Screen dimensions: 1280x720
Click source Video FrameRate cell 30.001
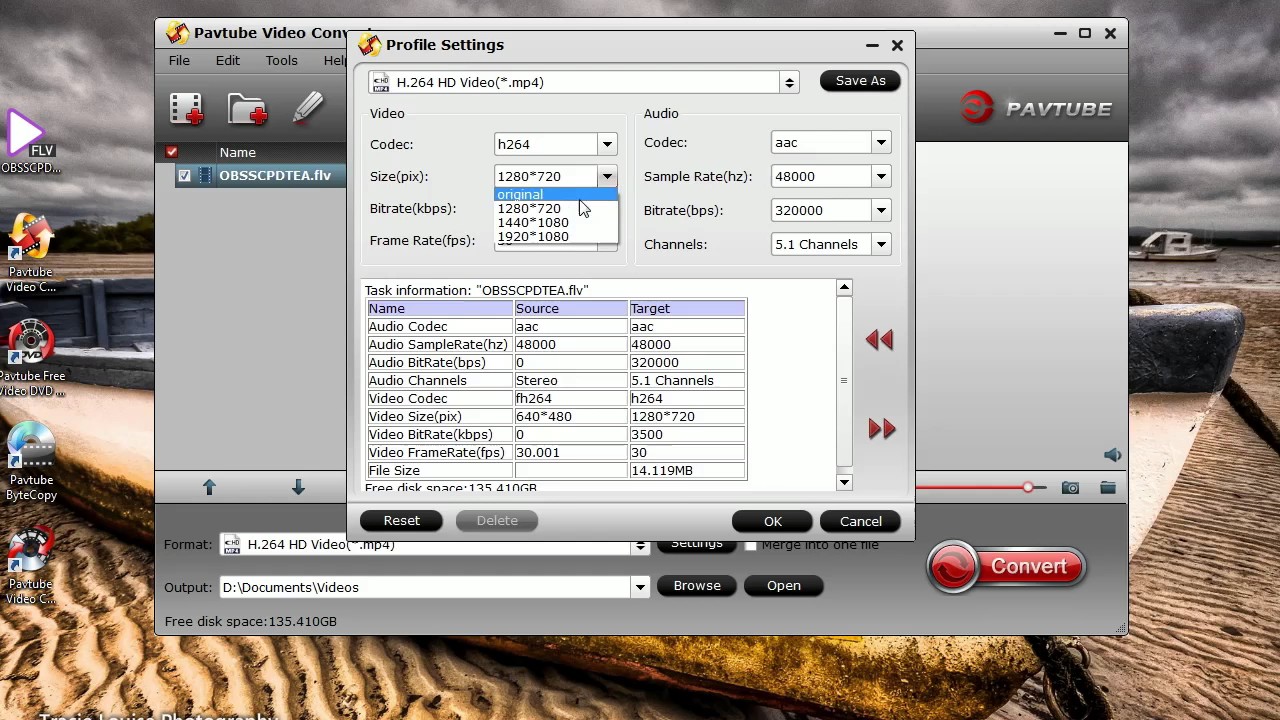click(x=571, y=453)
